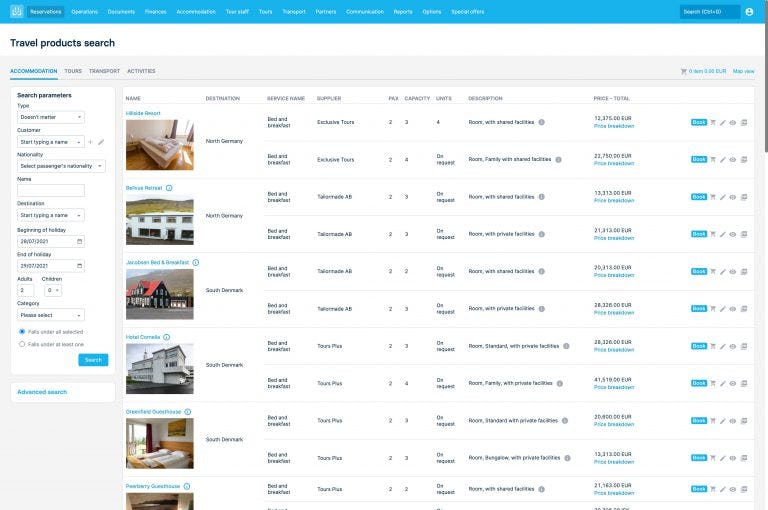Add Hillside Resort 12,375.00 EUR room to cart

tap(713, 122)
